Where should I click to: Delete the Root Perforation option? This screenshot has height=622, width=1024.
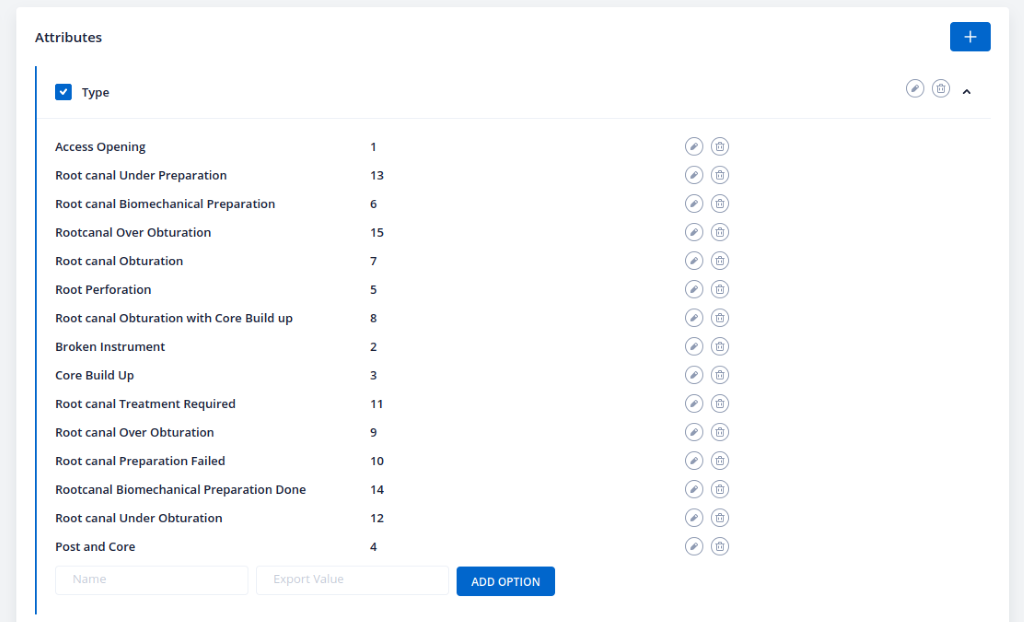tap(720, 290)
